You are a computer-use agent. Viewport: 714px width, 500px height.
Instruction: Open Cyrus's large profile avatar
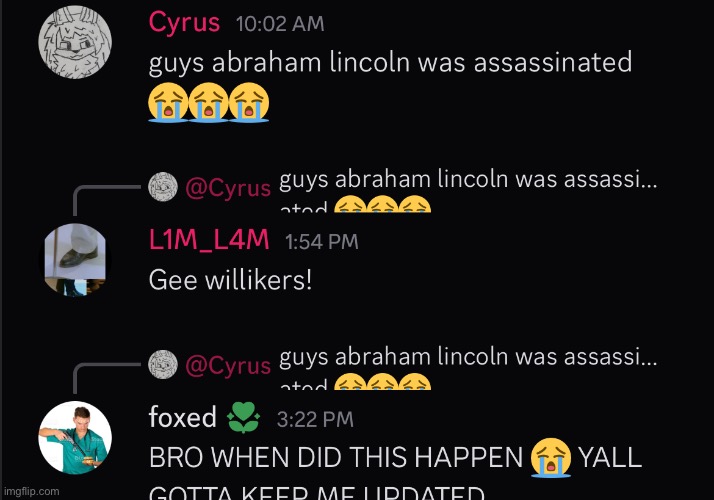click(x=75, y=42)
